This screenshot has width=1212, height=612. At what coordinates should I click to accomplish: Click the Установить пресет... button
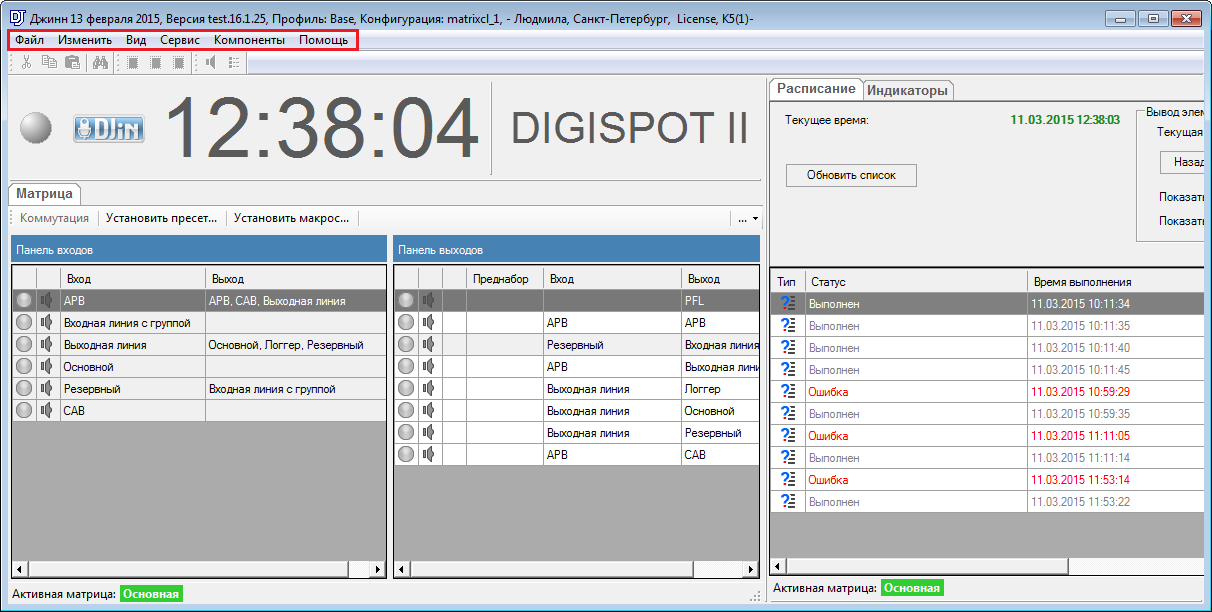pos(162,218)
